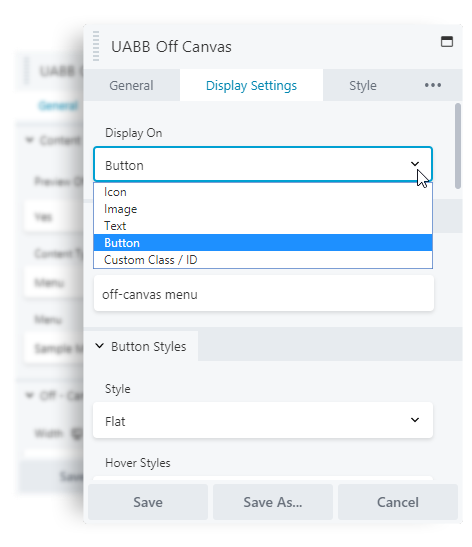472x547 pixels.
Task: Click the Display On select box
Action: click(263, 164)
